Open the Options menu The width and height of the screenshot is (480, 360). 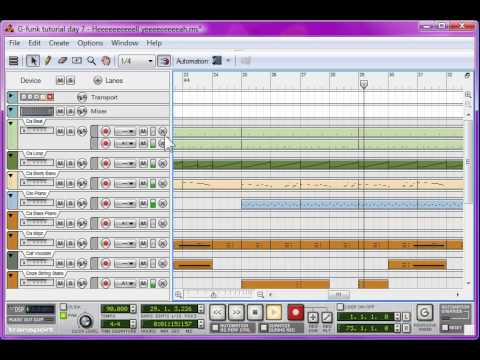(90, 43)
